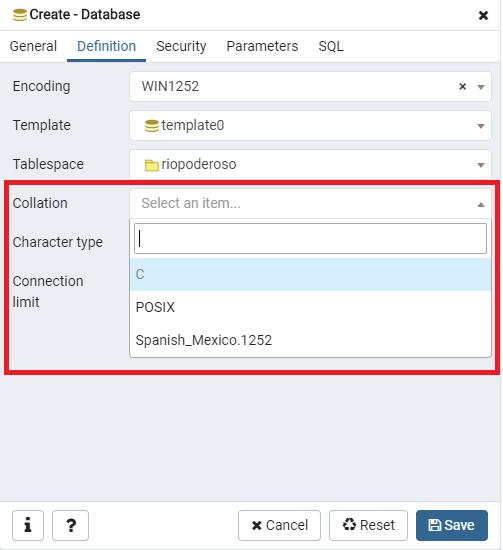This screenshot has height=550, width=503.
Task: Open the Security tab
Action: (181, 46)
